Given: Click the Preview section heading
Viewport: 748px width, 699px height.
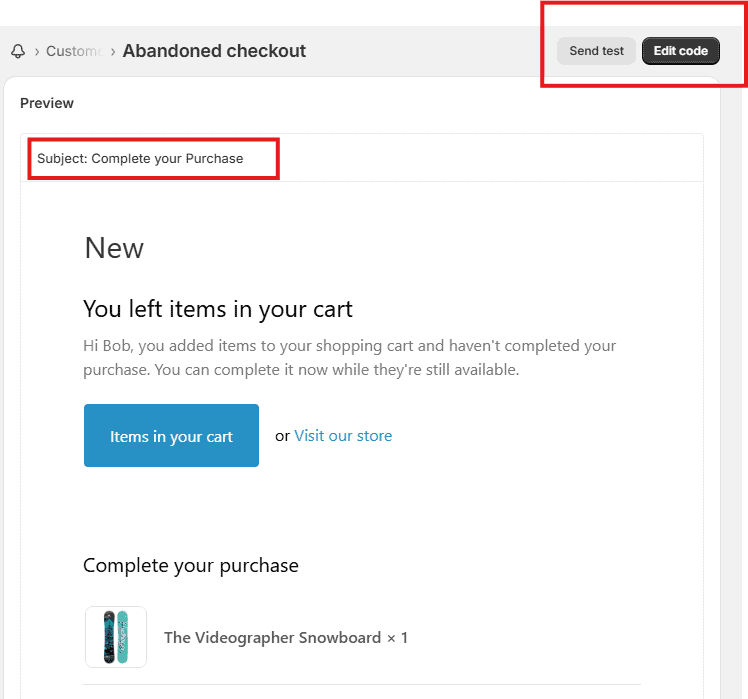Looking at the screenshot, I should point(47,103).
